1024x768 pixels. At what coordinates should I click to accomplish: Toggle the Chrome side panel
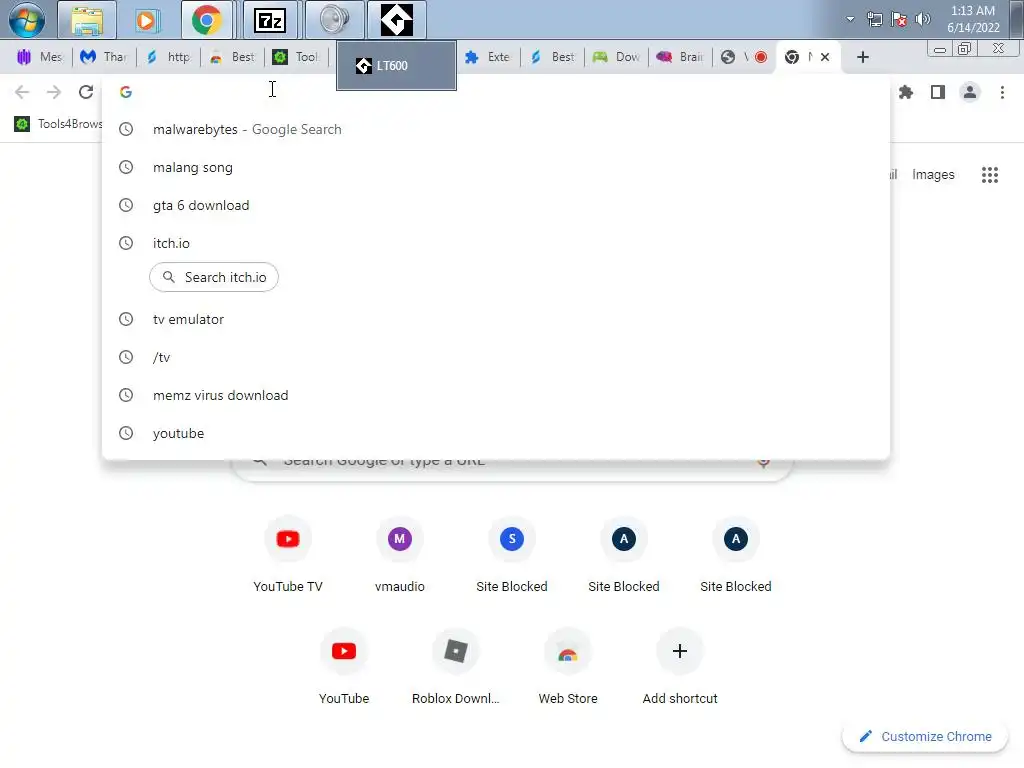(x=938, y=92)
